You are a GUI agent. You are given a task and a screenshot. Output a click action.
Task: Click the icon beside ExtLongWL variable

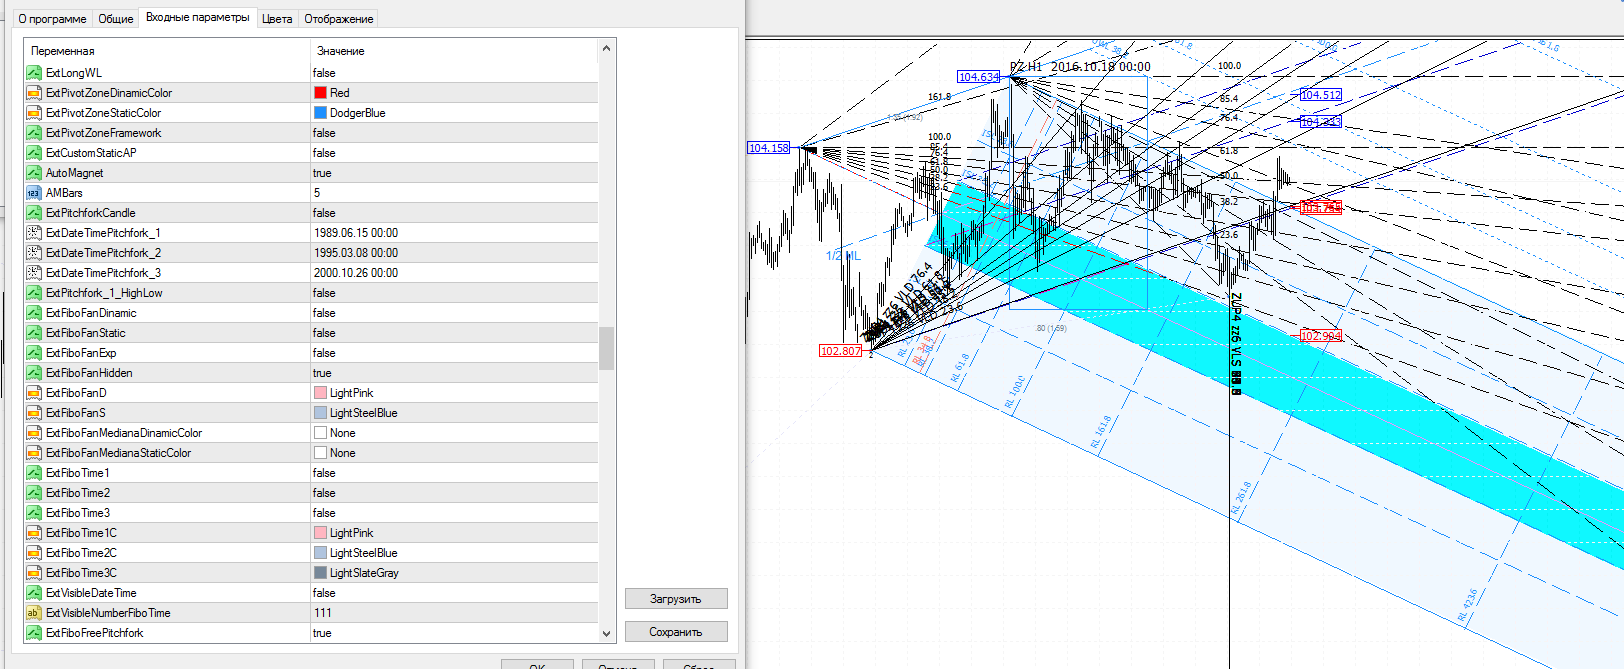tap(34, 73)
